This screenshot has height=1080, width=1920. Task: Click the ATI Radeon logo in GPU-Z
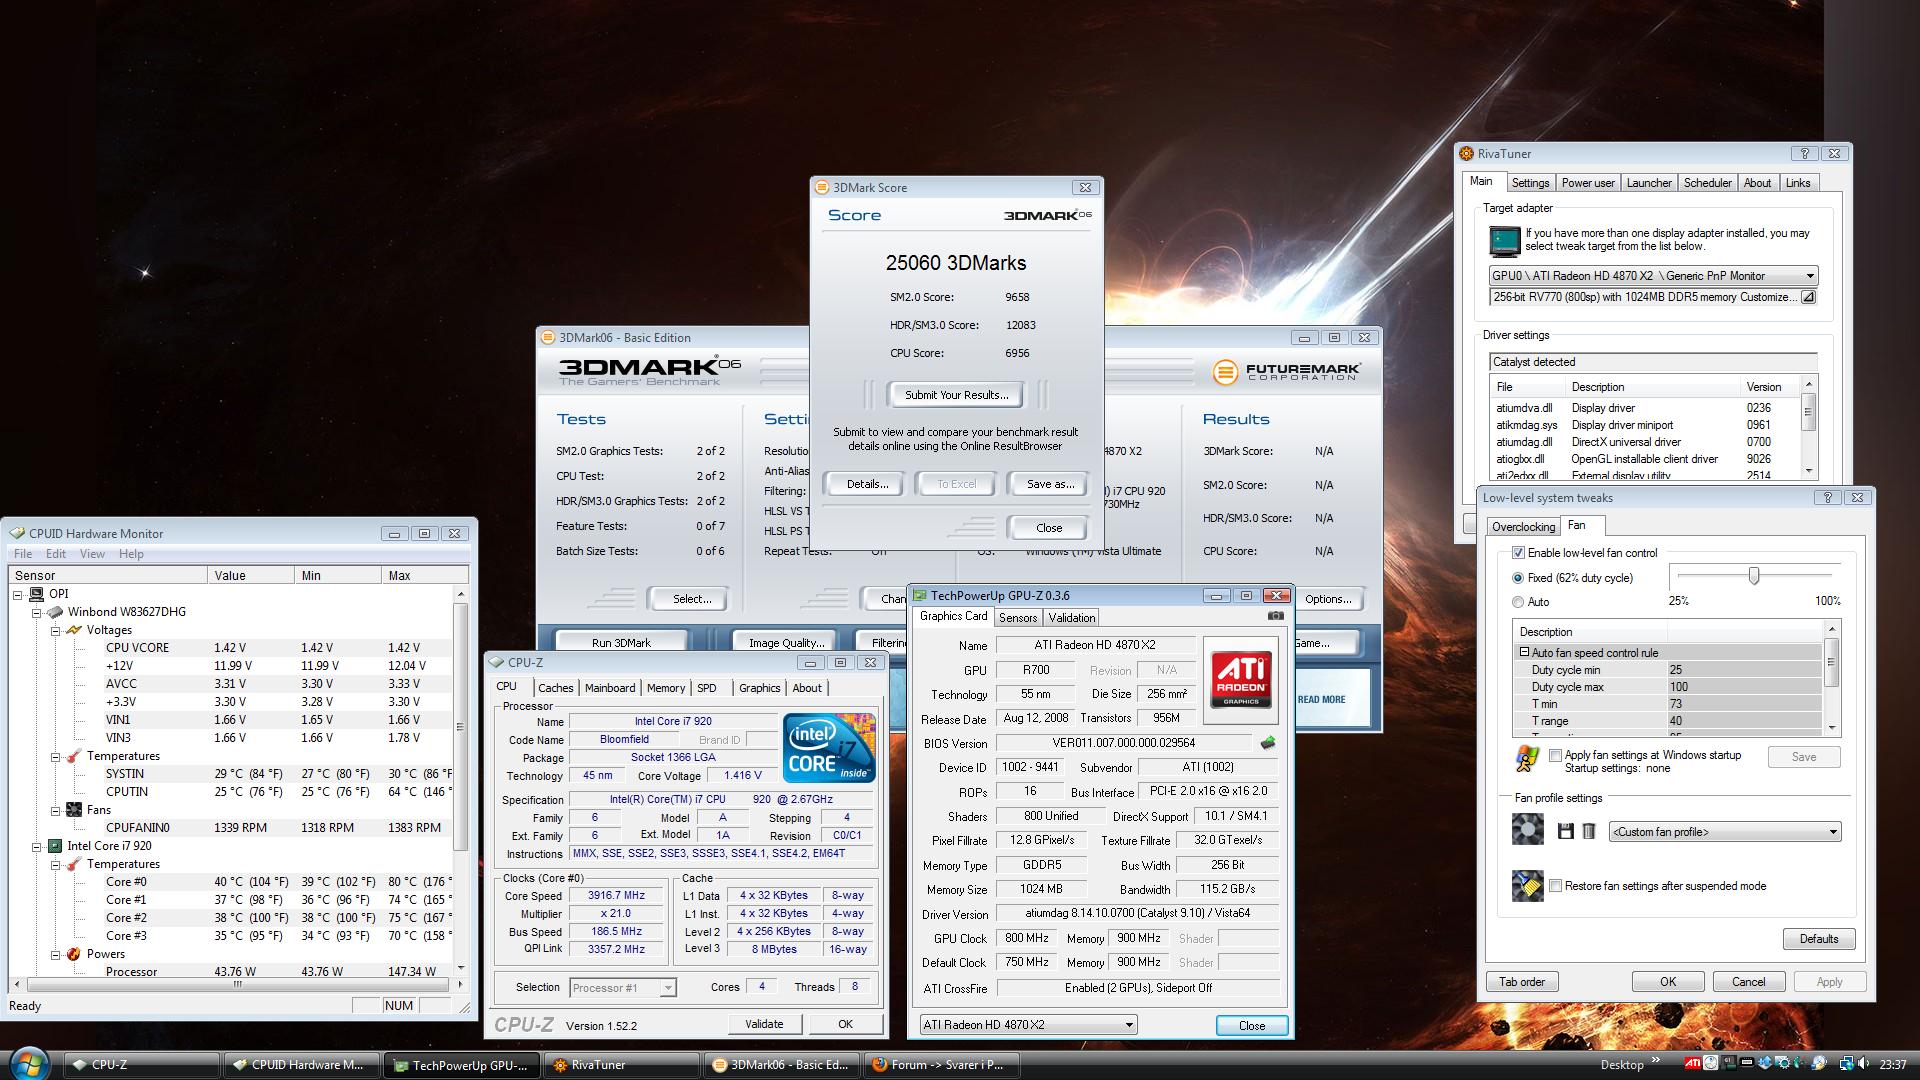coord(1241,680)
